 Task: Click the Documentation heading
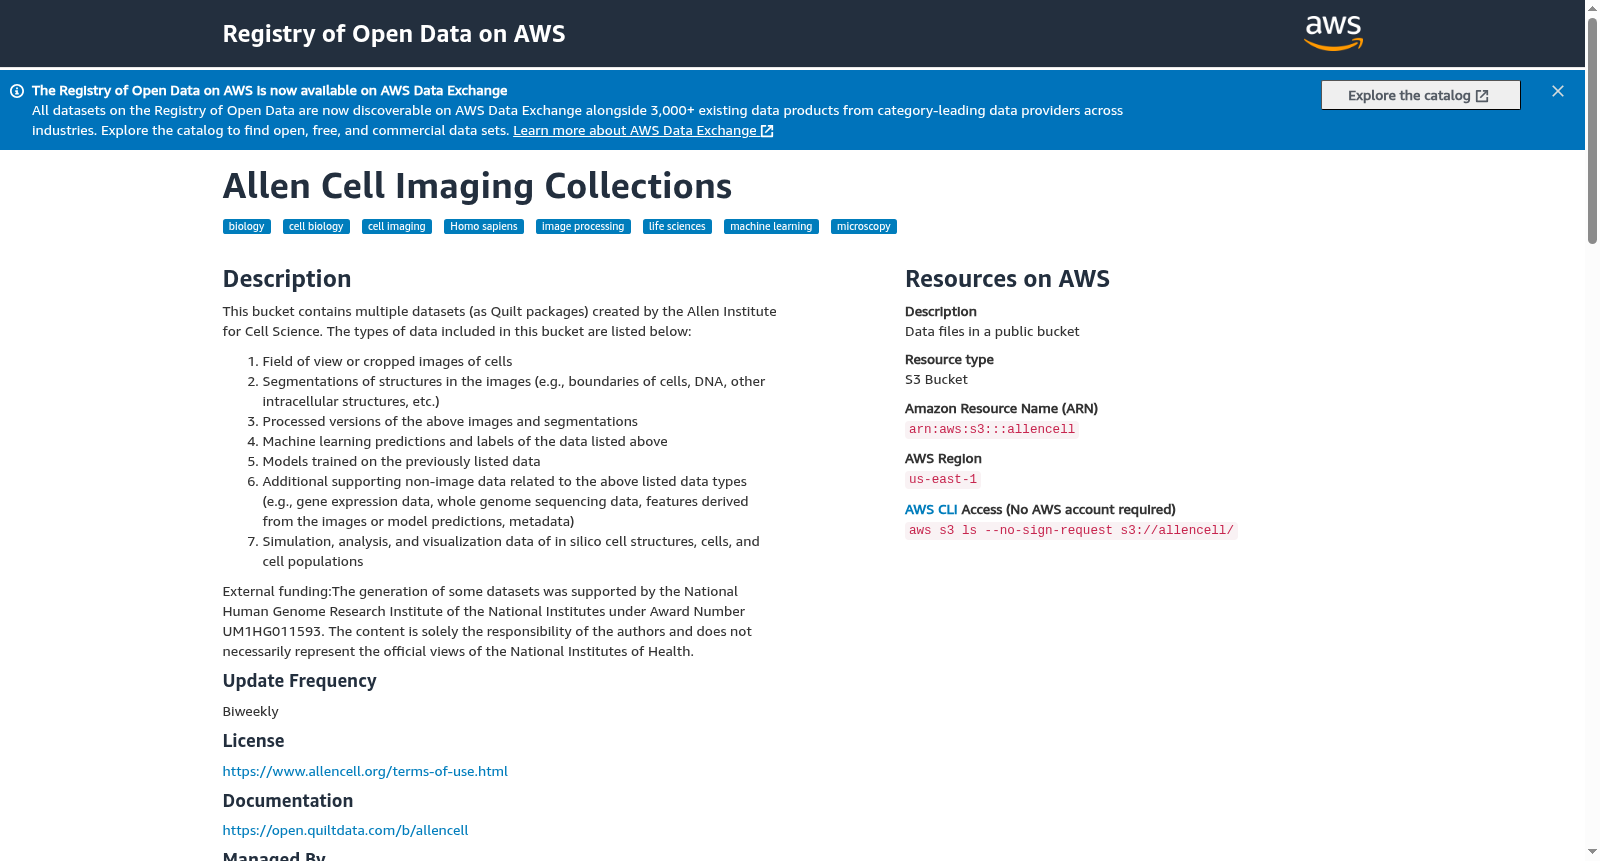288,801
